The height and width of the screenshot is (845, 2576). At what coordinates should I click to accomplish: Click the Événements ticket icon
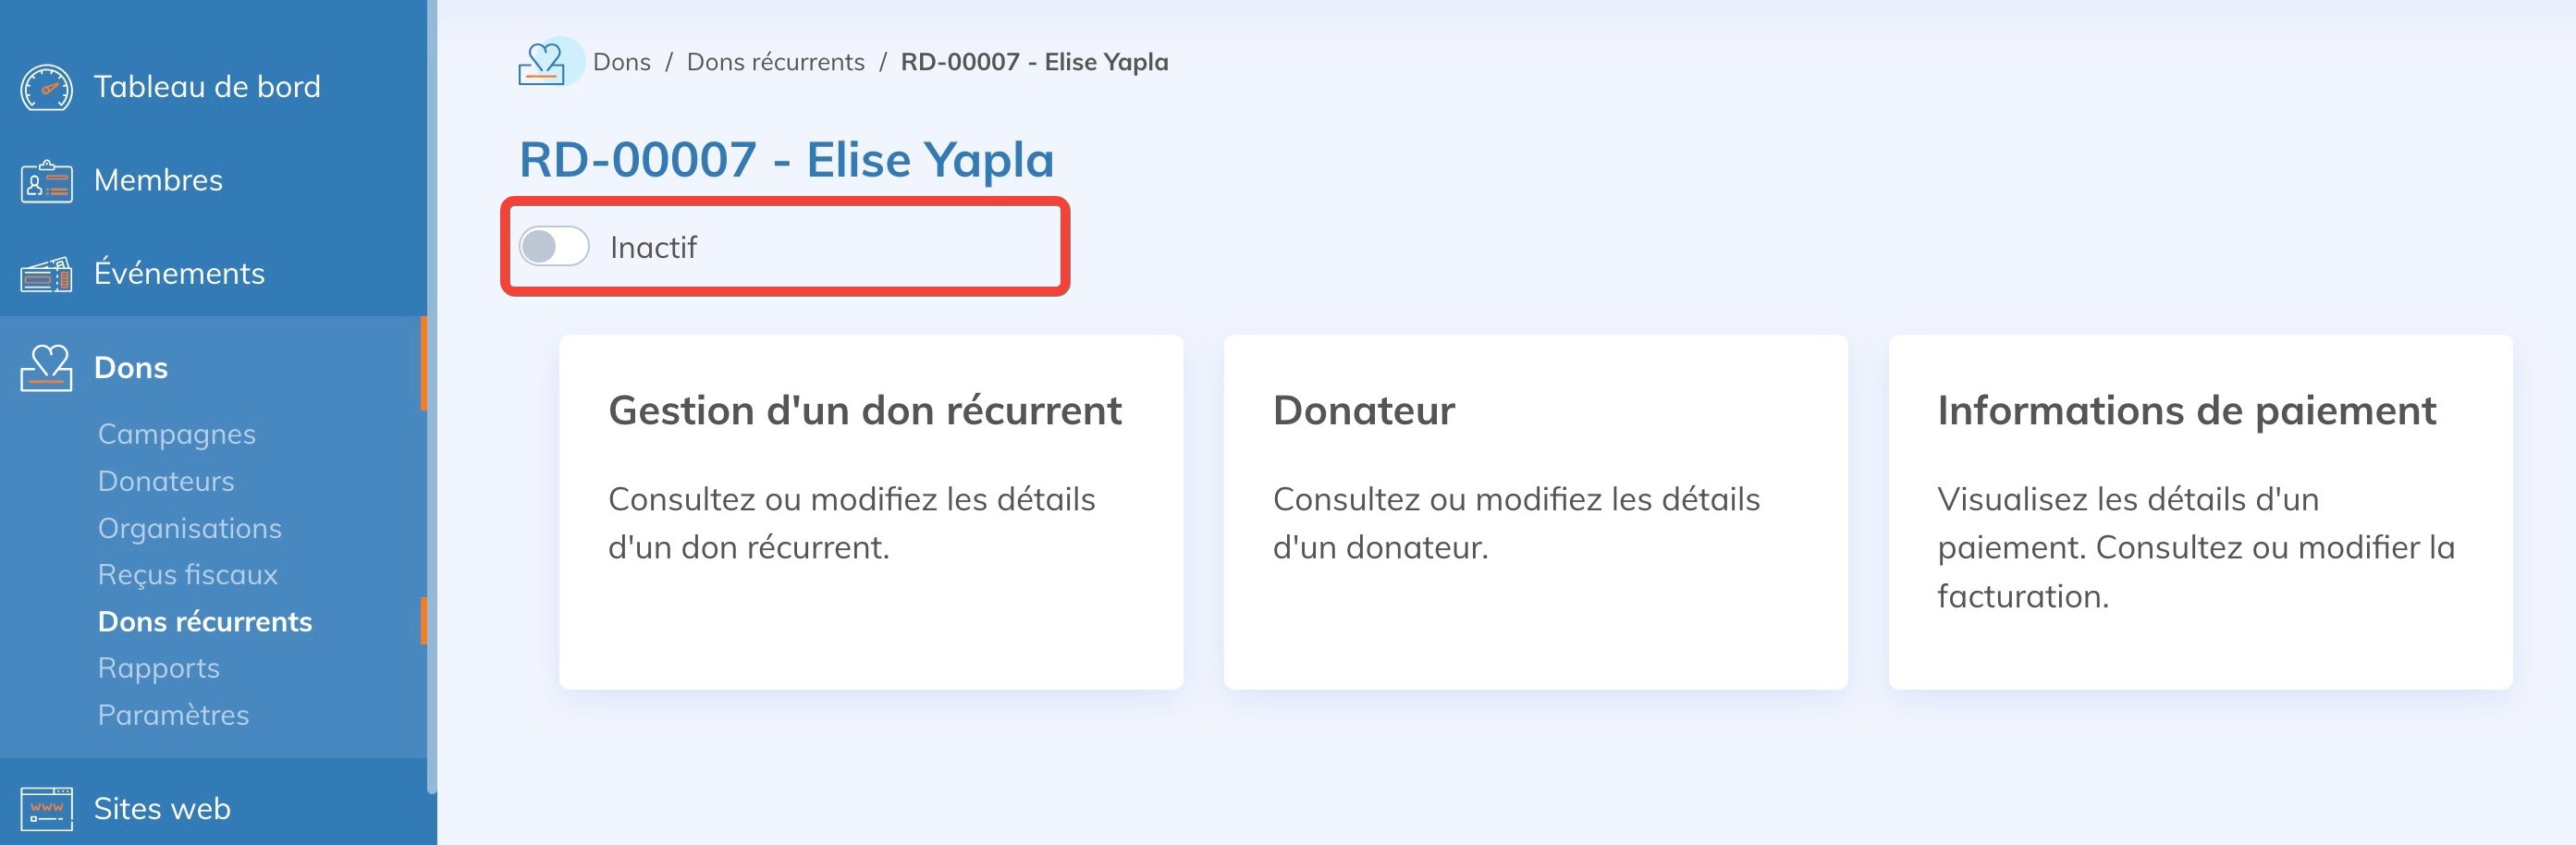click(46, 274)
